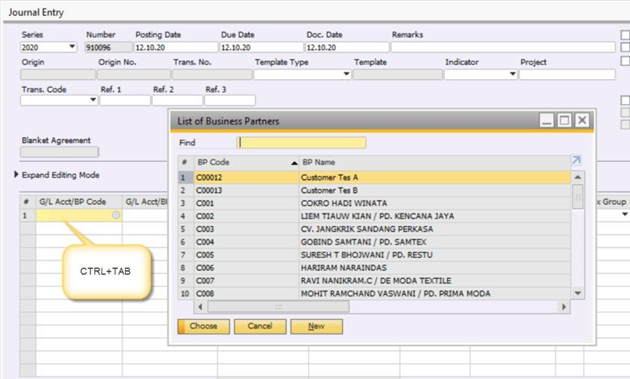Click the Doc. Date field
Image resolution: width=630 pixels, height=379 pixels.
click(x=347, y=47)
